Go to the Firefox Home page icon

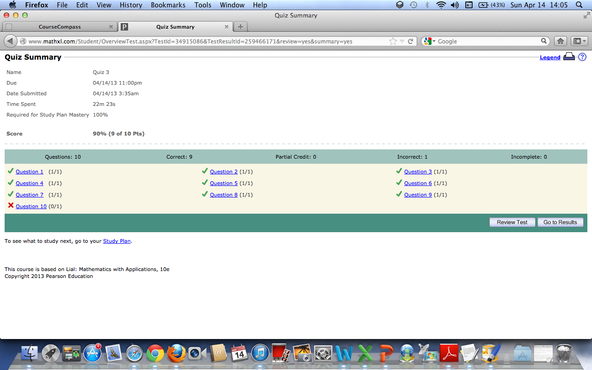(561, 41)
